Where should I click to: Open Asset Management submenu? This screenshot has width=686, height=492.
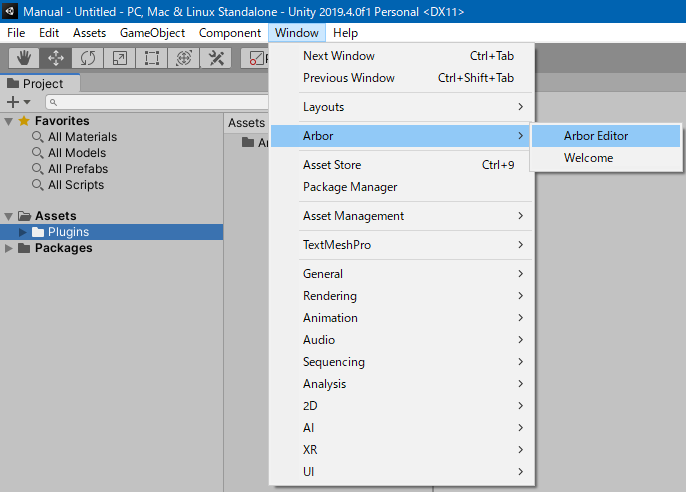pyautogui.click(x=402, y=216)
